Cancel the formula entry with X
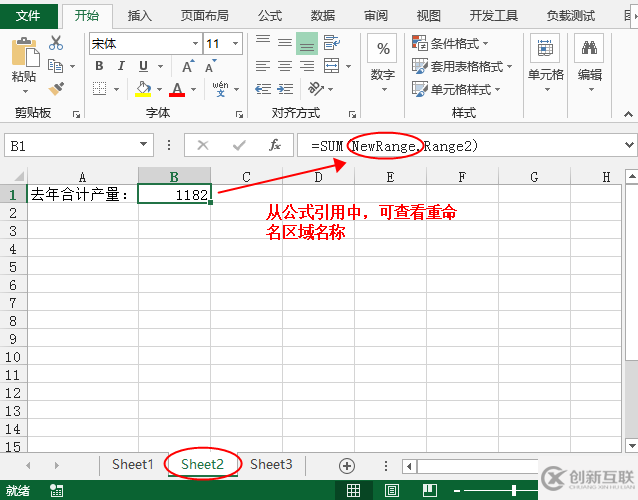 point(203,145)
